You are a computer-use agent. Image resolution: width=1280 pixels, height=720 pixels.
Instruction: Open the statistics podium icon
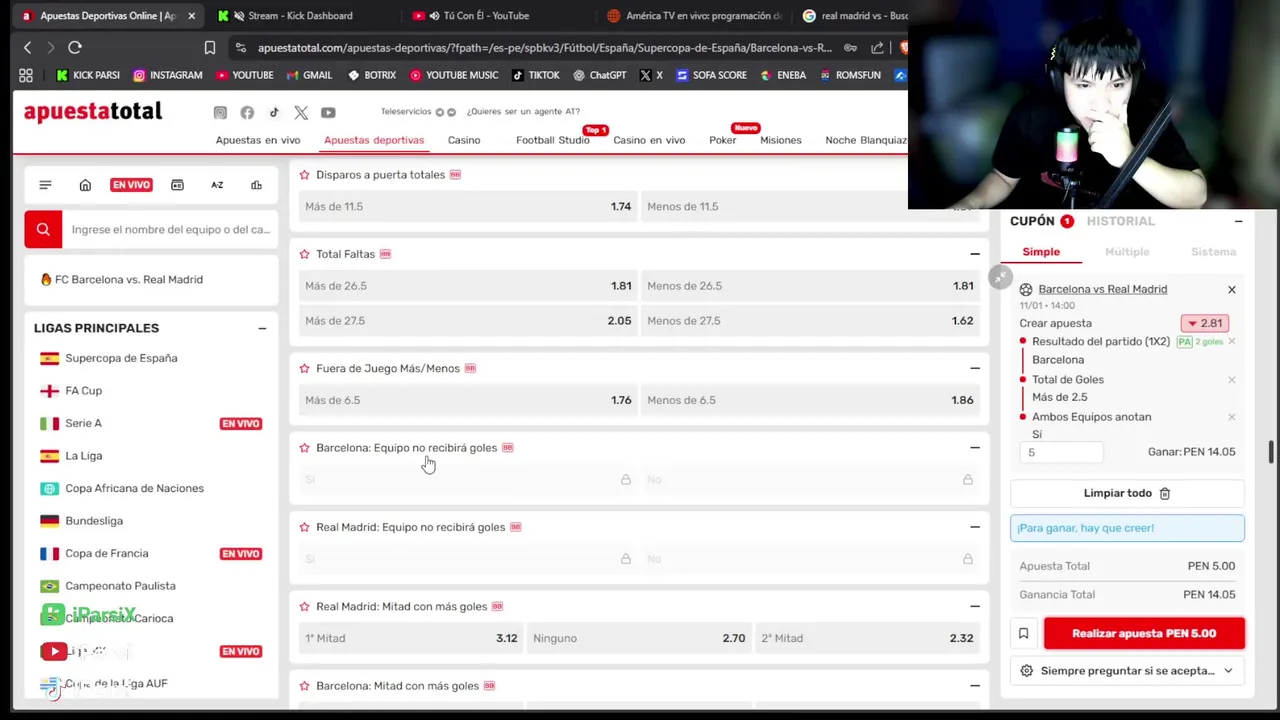256,185
